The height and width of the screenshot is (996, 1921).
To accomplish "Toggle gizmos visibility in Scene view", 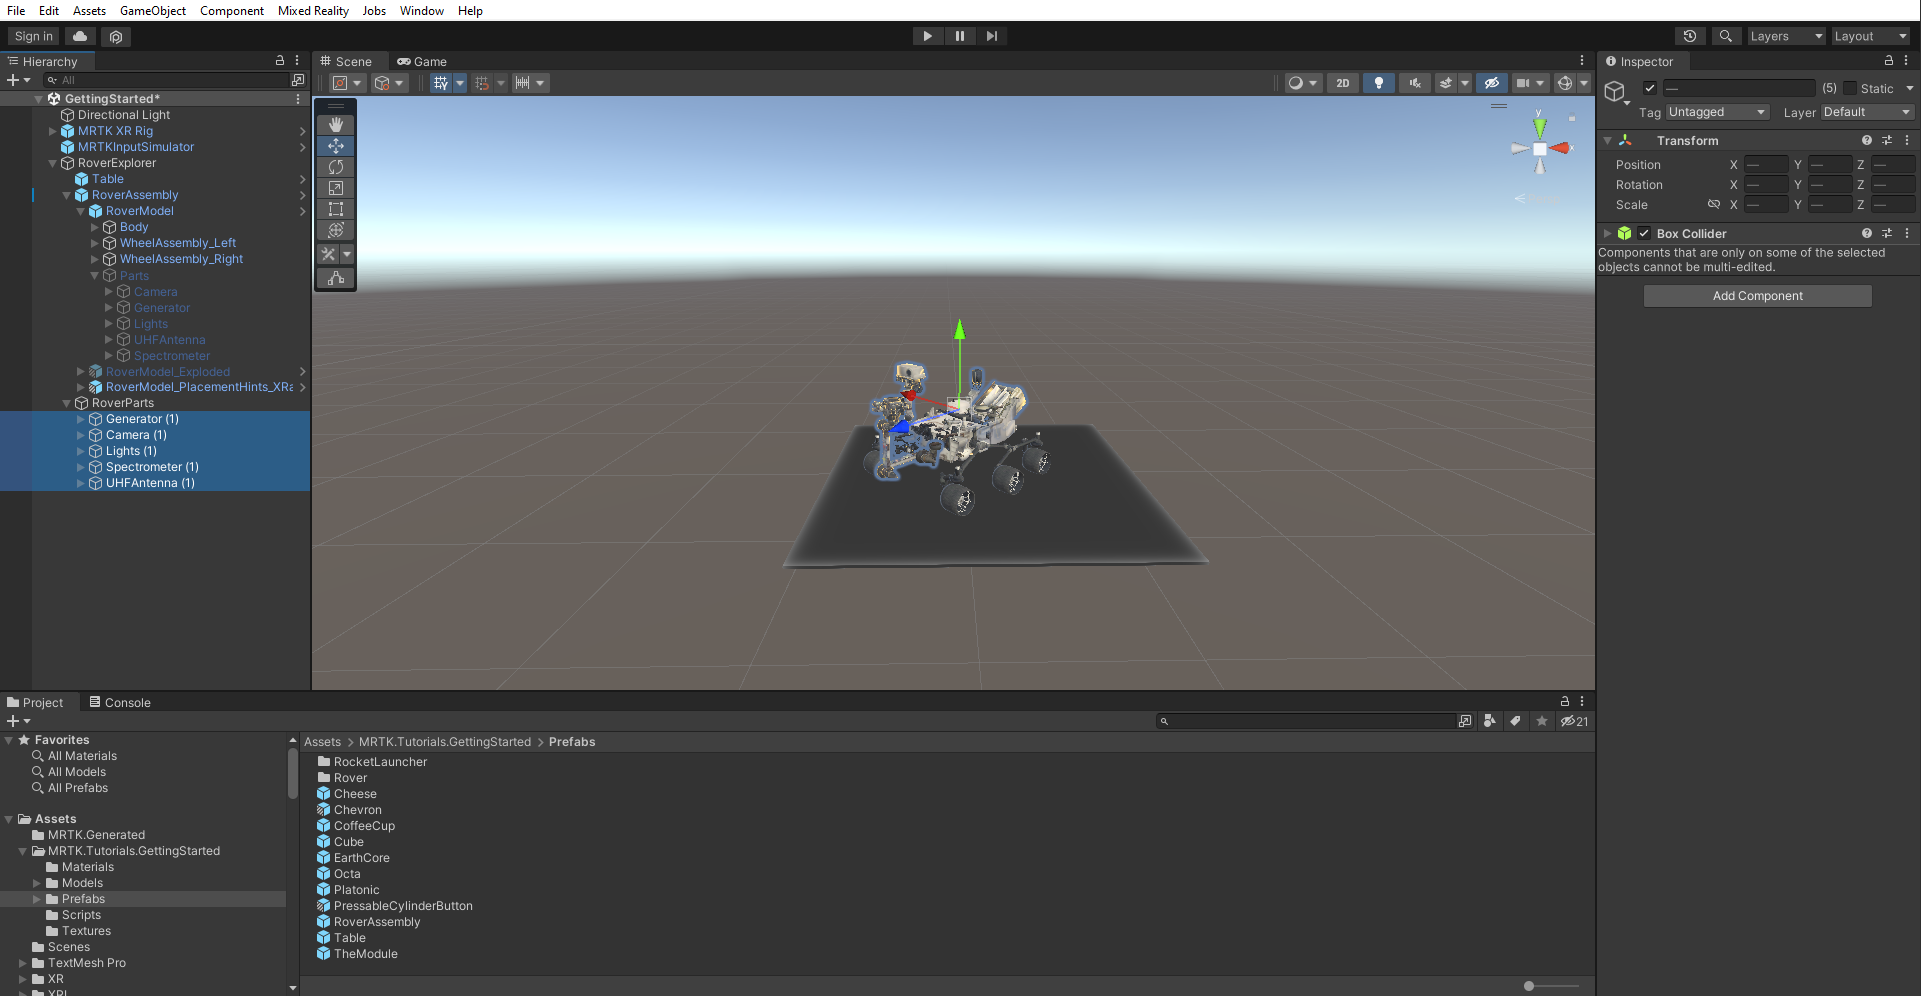I will tap(1565, 83).
